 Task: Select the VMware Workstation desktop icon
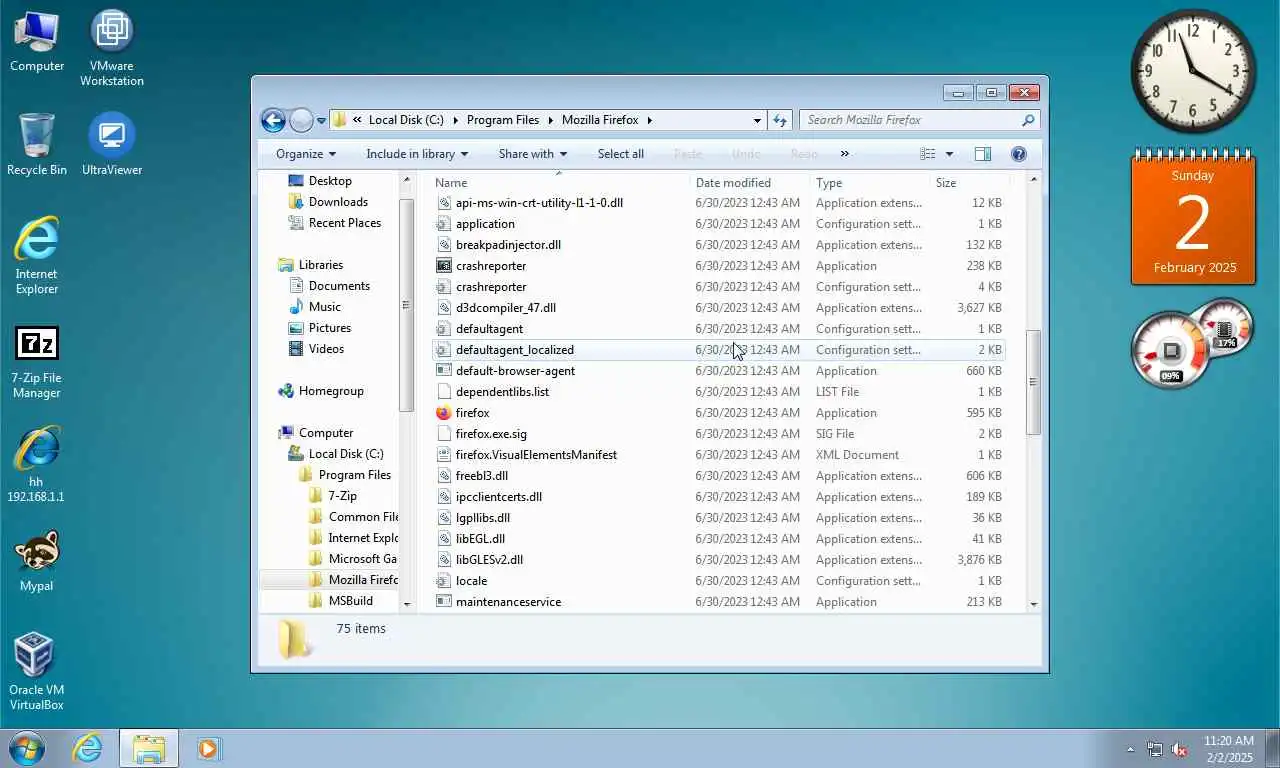(x=112, y=47)
